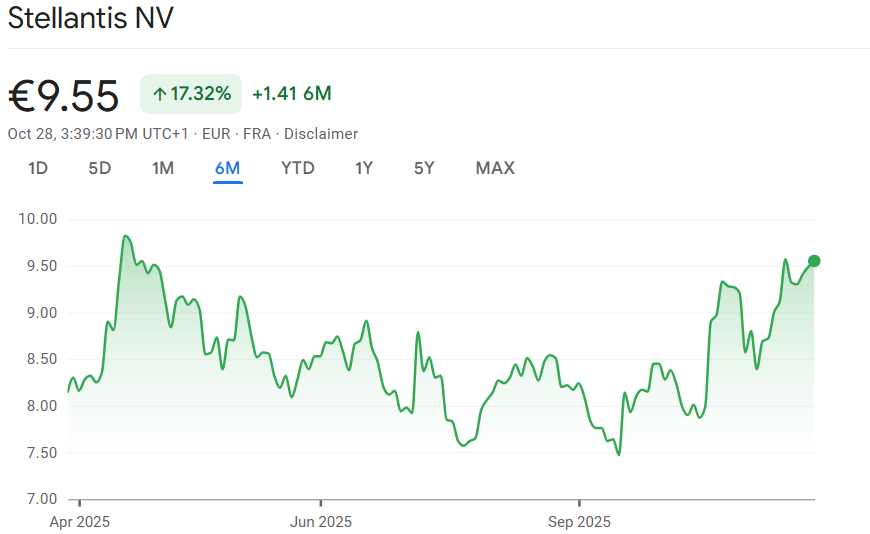Screen dimensions: 870x534
Task: Click the 17.32% change badge
Action: [191, 94]
